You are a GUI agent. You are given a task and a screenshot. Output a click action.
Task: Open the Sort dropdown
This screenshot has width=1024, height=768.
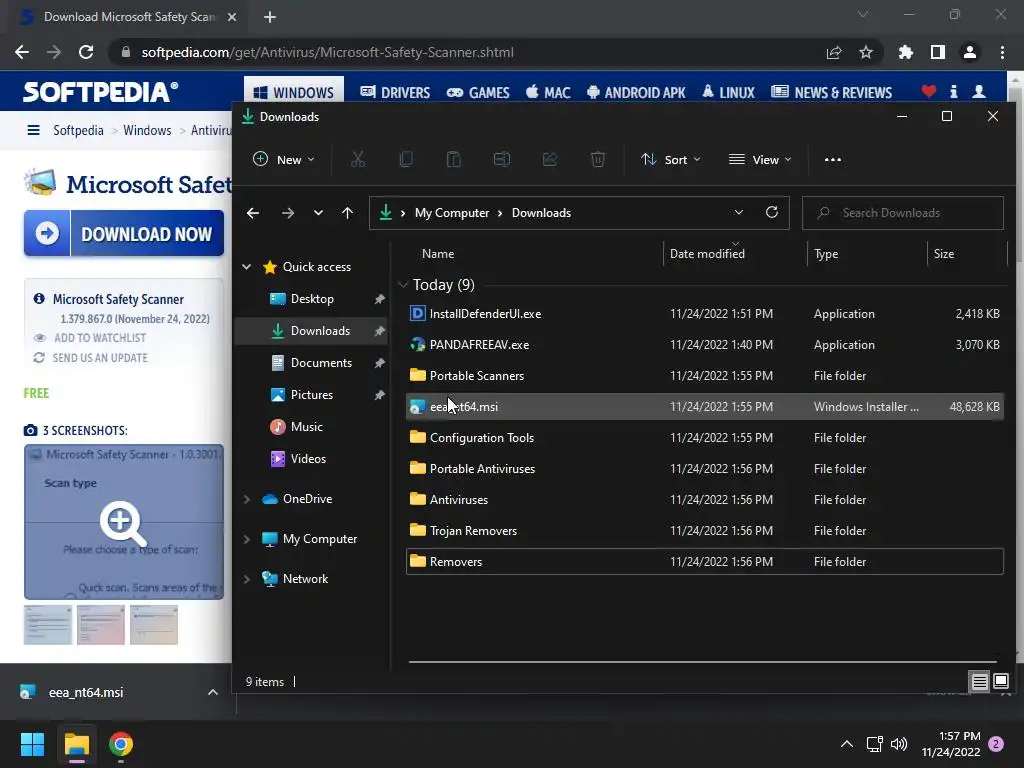pos(671,159)
